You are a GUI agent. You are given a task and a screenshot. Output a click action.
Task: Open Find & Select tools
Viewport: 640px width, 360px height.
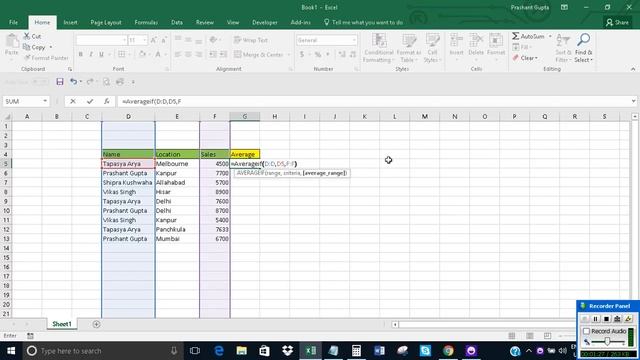click(583, 48)
